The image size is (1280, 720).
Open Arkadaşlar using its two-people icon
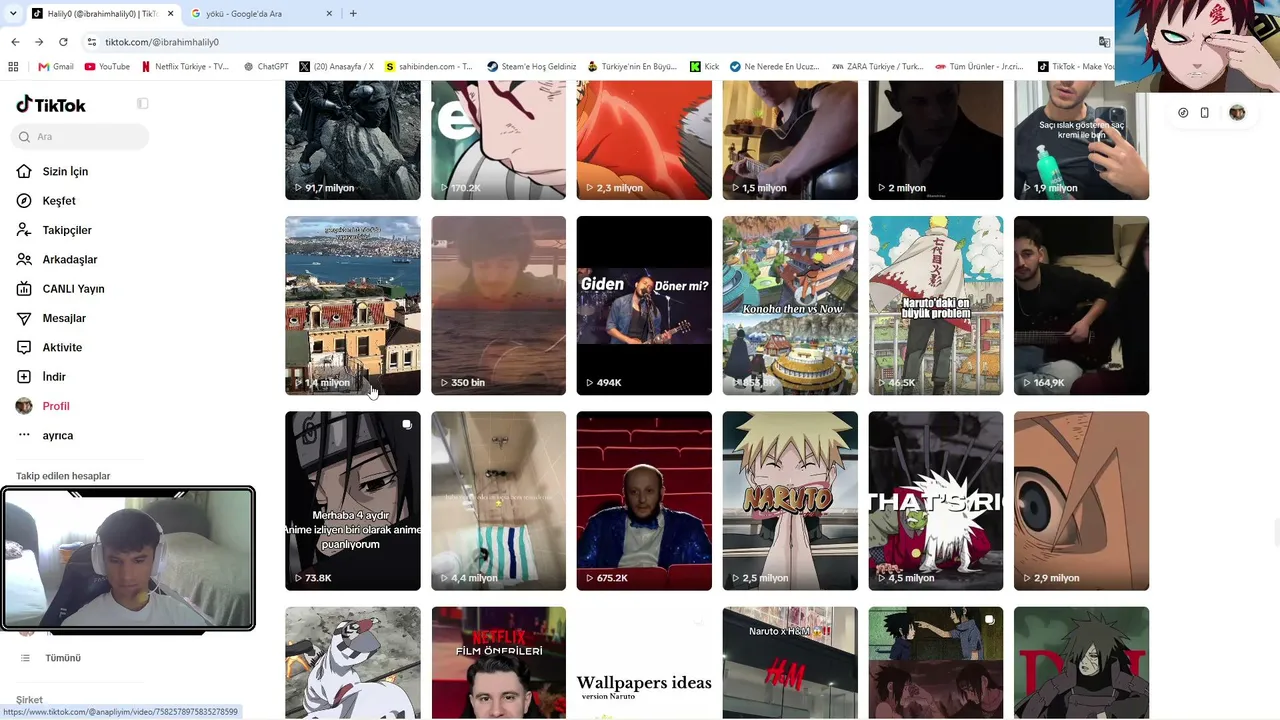(24, 259)
